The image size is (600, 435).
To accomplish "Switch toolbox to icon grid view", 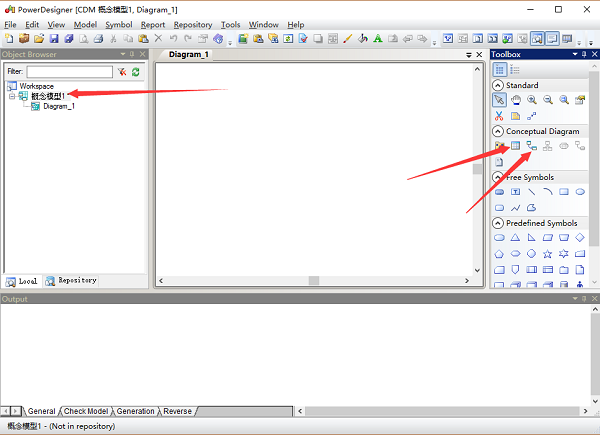I will click(500, 69).
